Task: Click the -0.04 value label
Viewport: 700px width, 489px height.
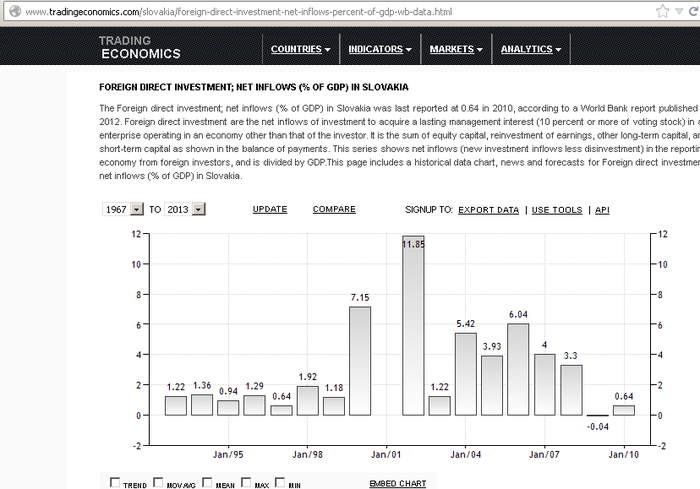Action: [x=597, y=426]
